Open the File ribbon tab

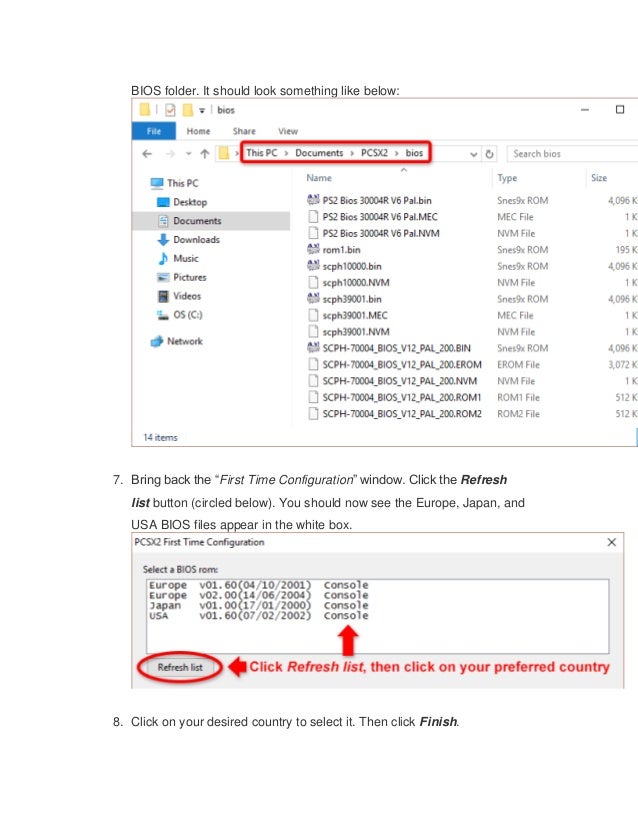point(154,131)
